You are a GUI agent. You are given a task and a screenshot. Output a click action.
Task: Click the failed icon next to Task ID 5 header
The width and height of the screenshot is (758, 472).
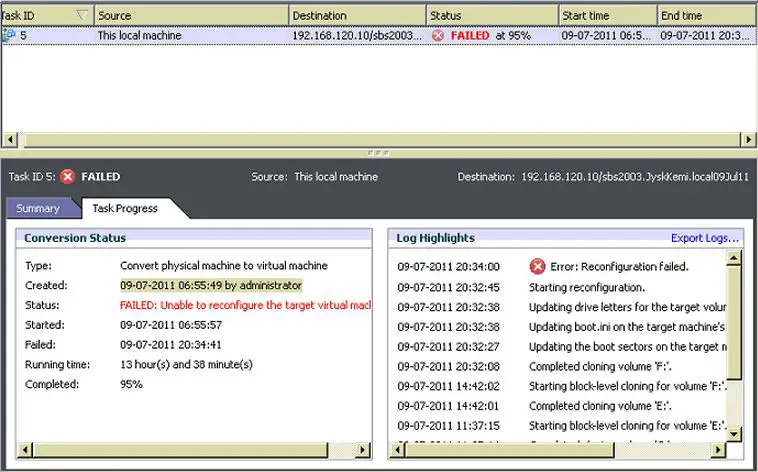(67, 177)
